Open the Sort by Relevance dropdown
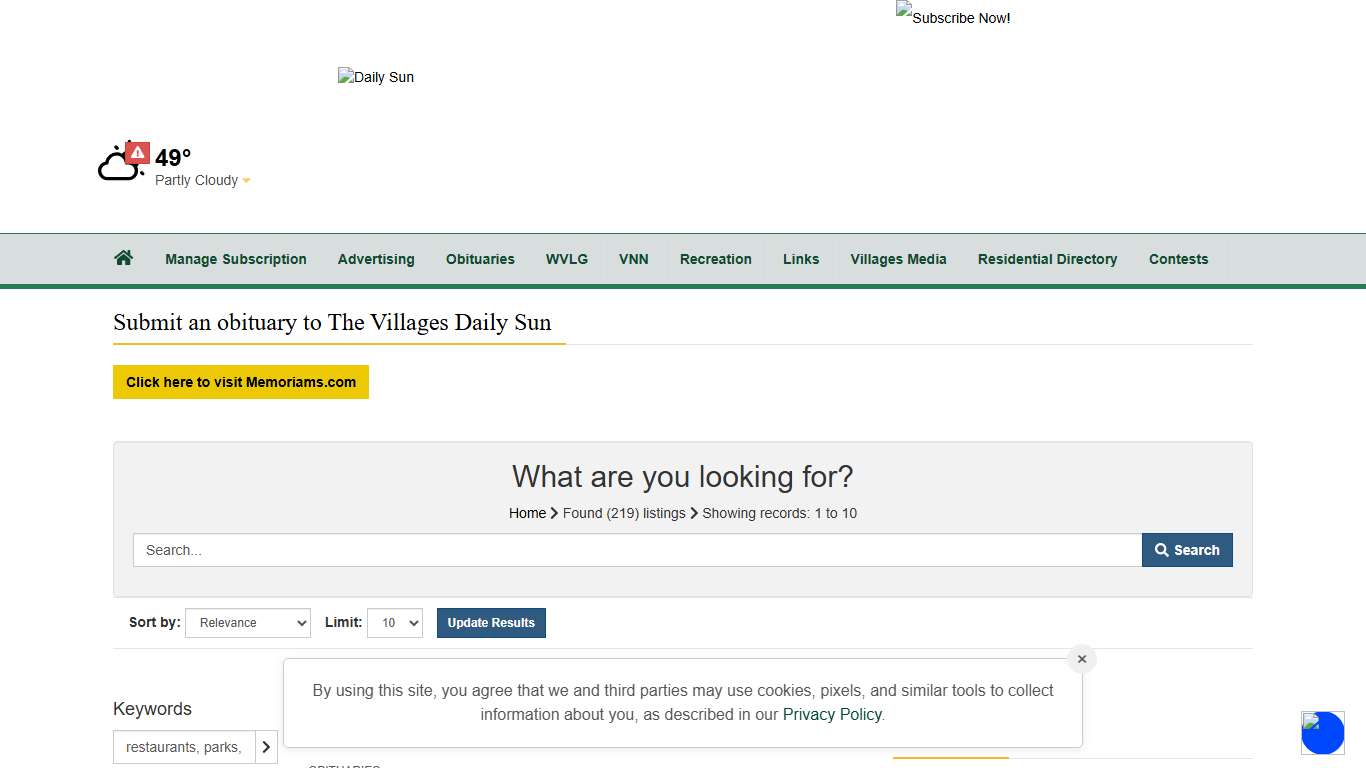Screen dimensions: 1366x768 pyautogui.click(x=248, y=623)
